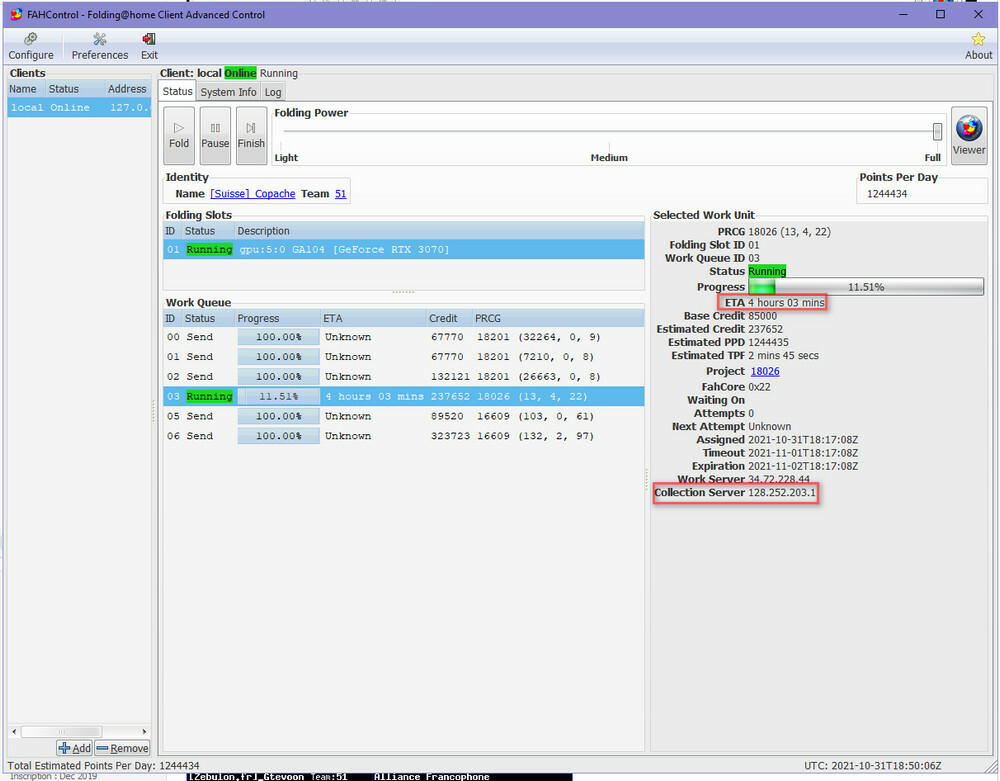Image resolution: width=1000 pixels, height=781 pixels.
Task: Click the UTC time in status bar
Action: [x=872, y=766]
